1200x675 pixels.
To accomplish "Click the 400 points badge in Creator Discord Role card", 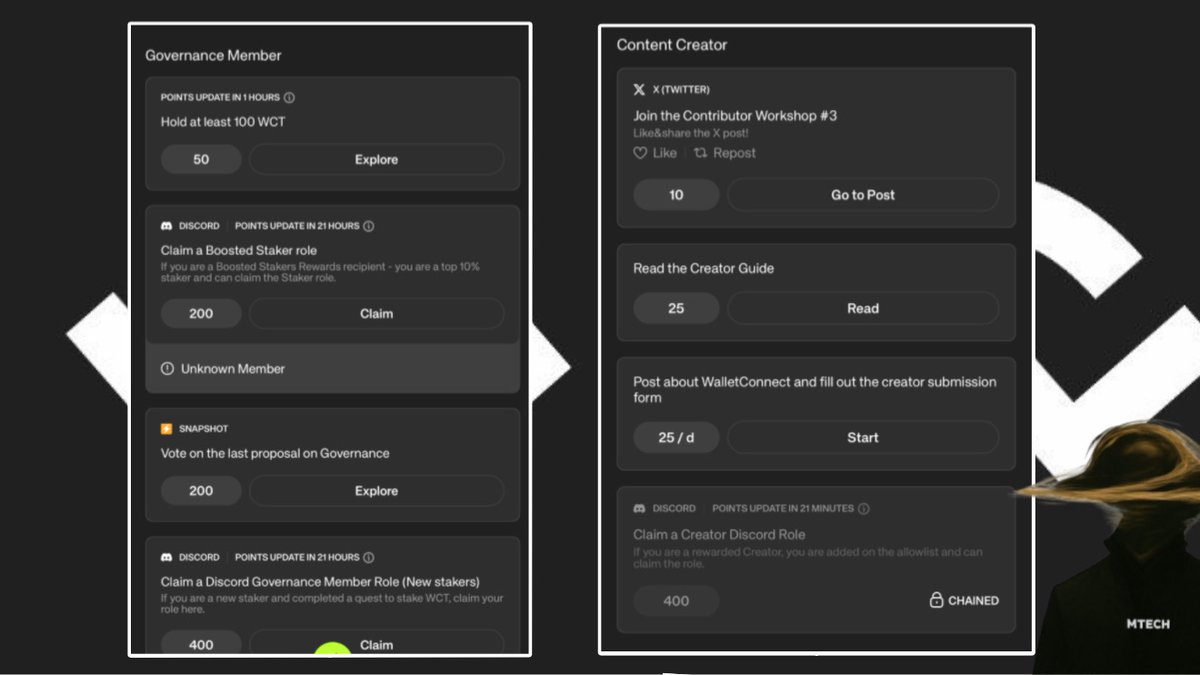I will coord(676,601).
